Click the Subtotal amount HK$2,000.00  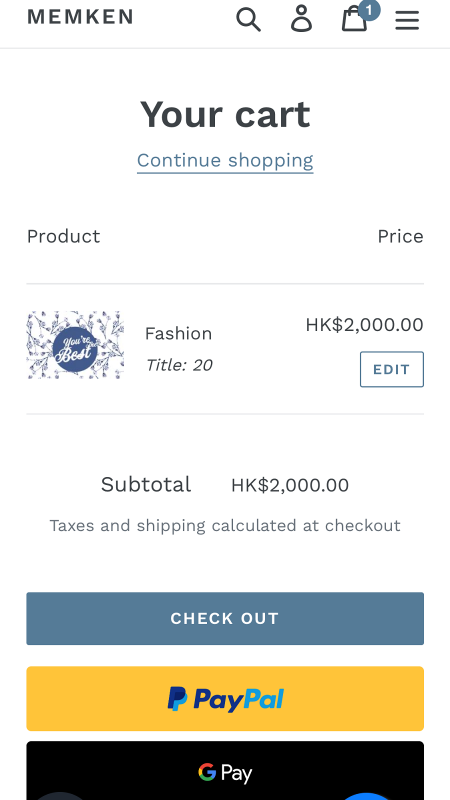click(x=290, y=485)
